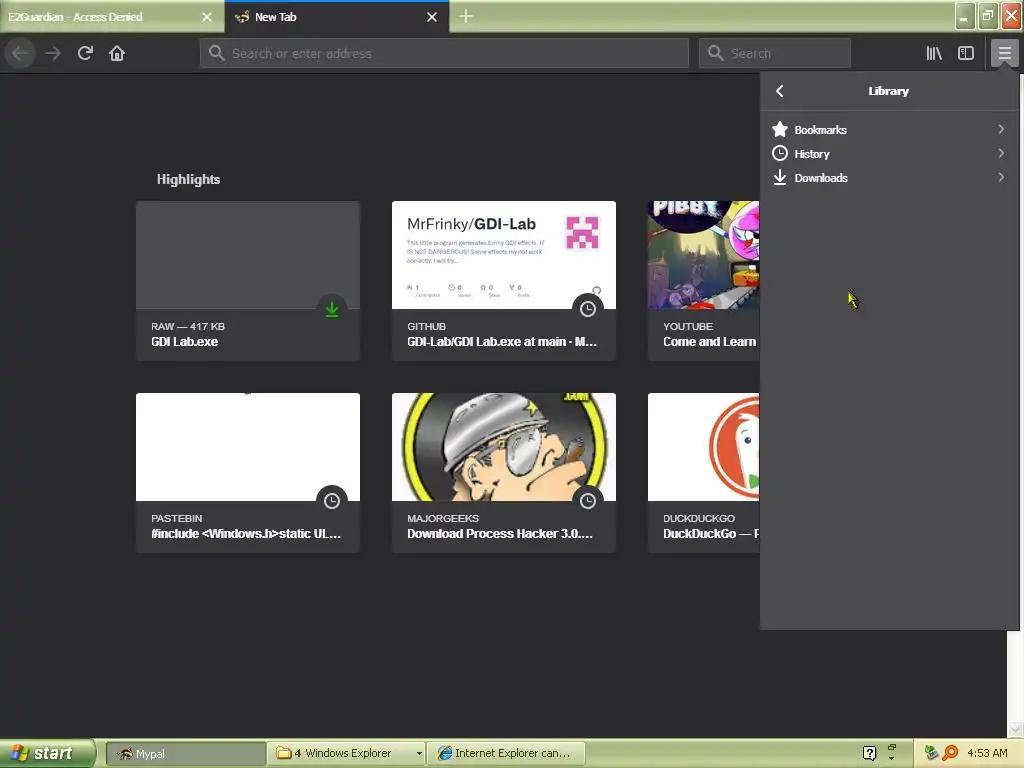
Task: Click download badge on GDI Lab.exe card
Action: tap(332, 309)
